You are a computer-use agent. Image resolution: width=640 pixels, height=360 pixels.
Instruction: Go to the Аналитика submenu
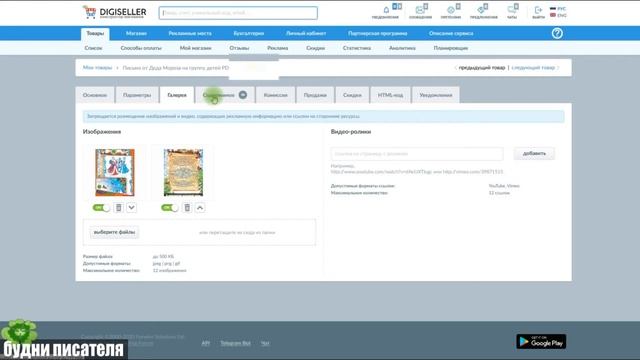coord(402,48)
